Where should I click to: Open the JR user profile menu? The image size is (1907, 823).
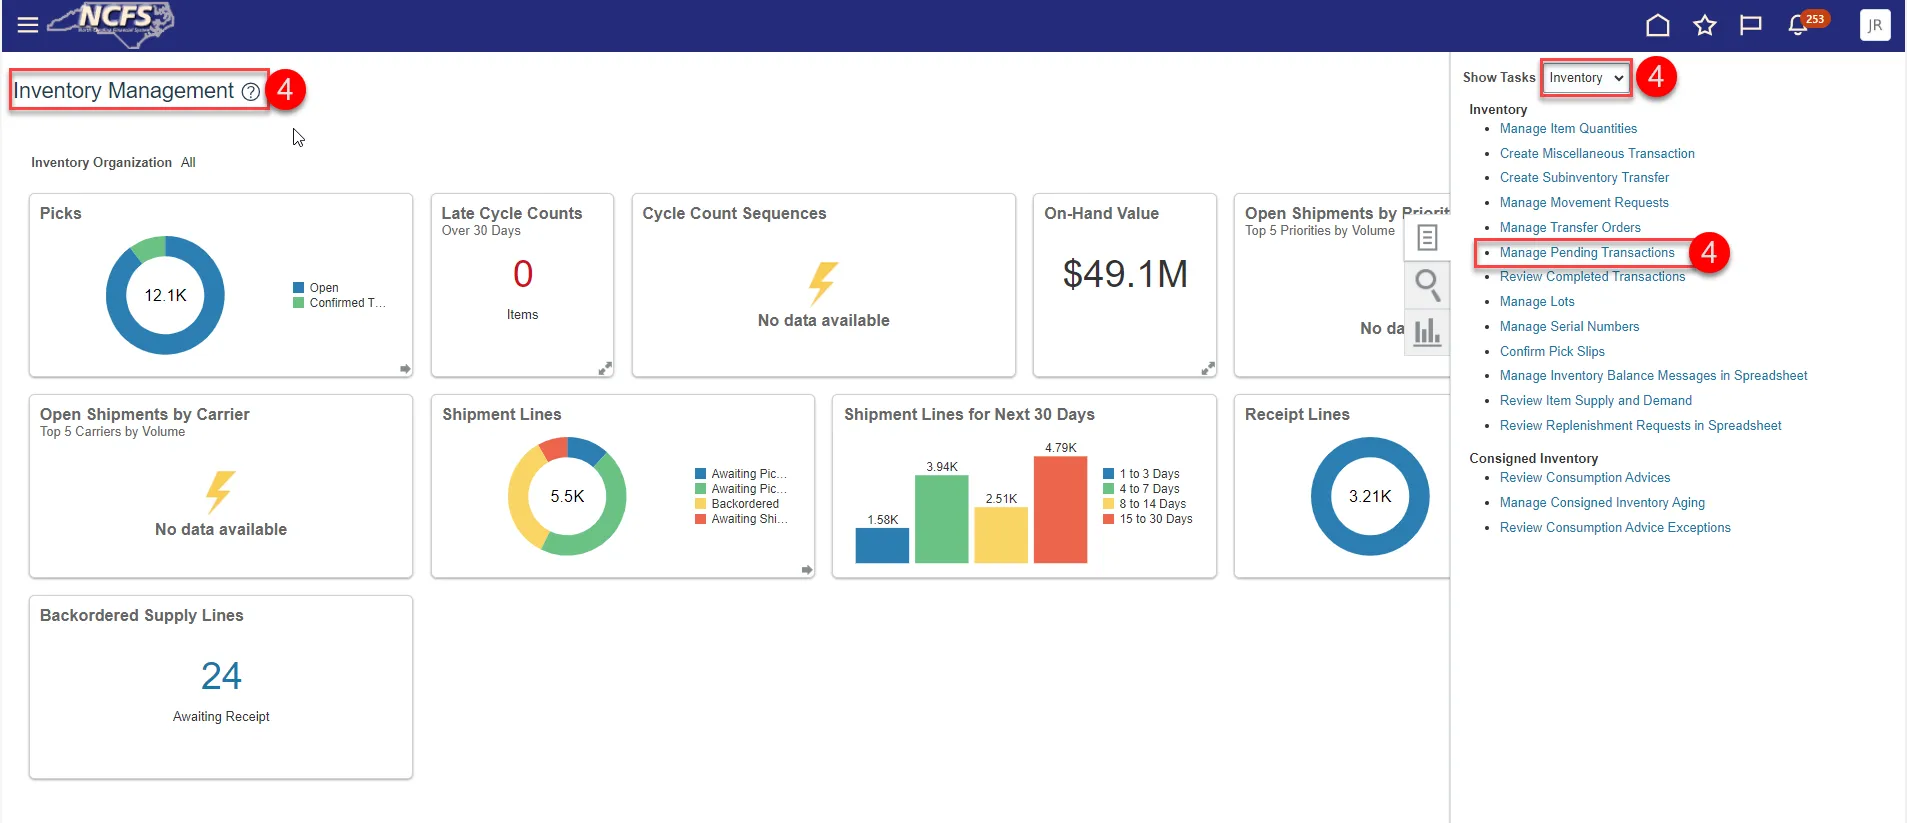click(1875, 25)
